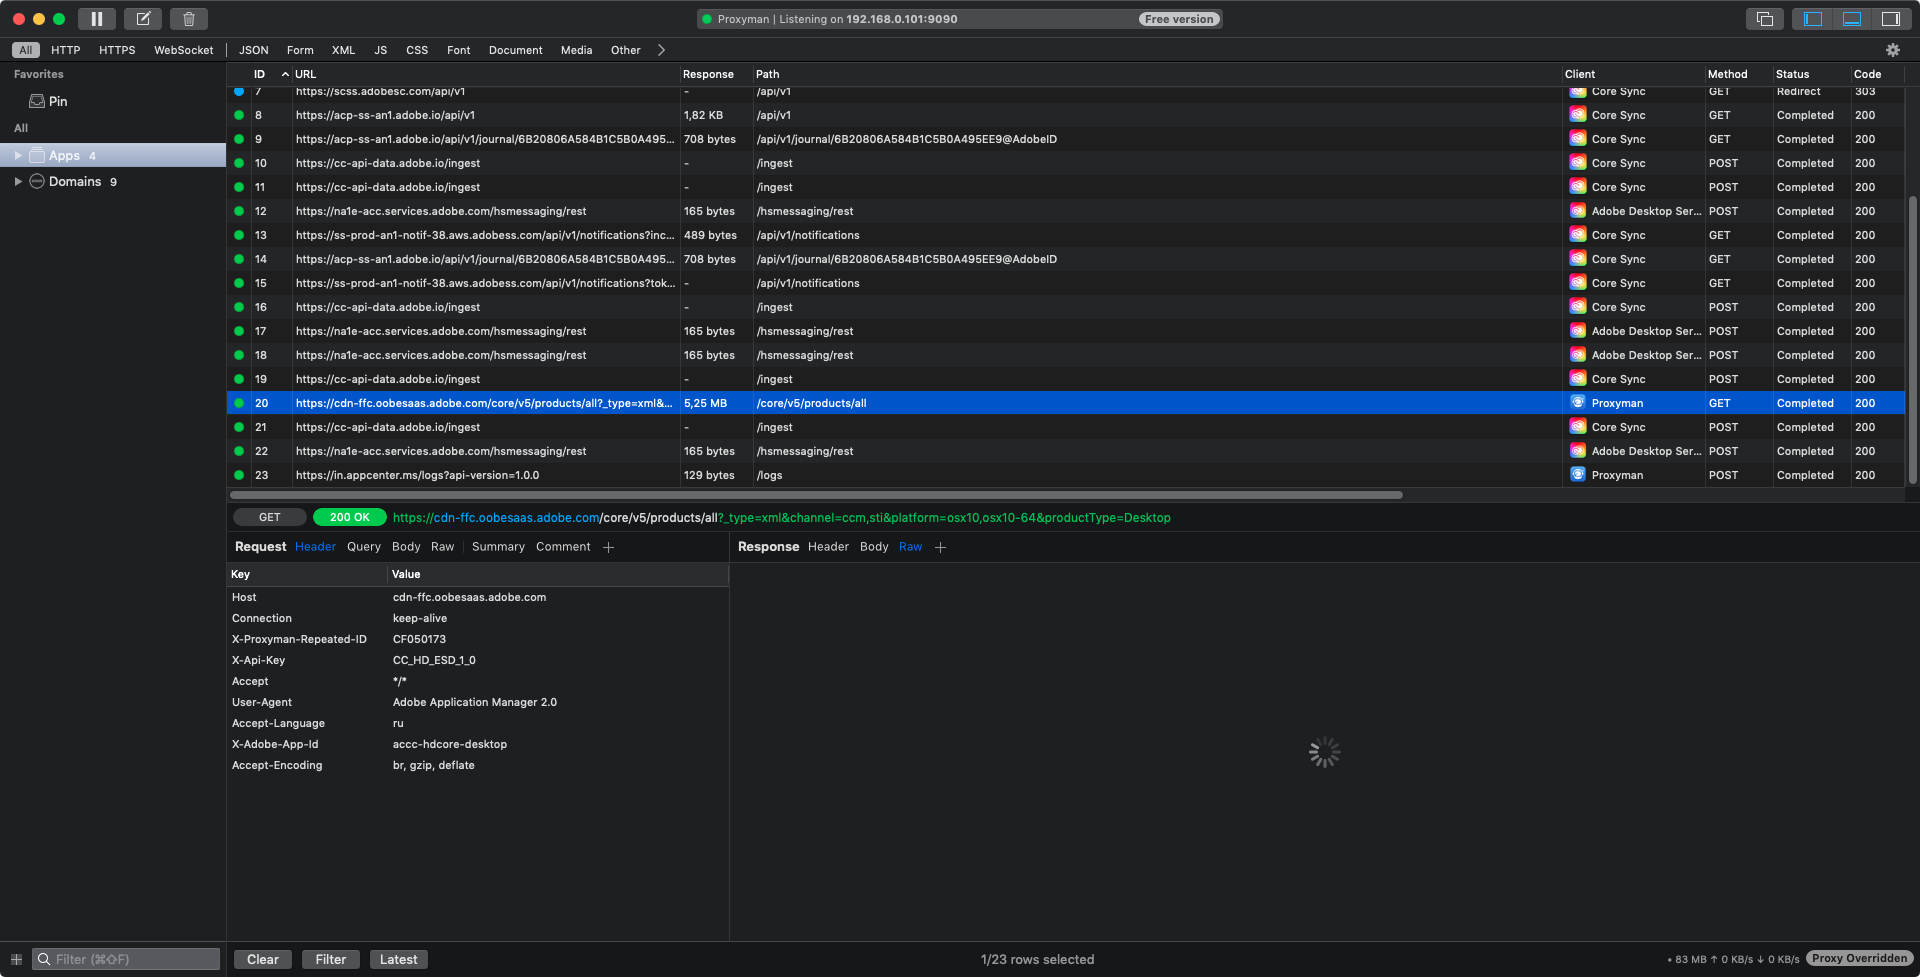Select the All protocol filter
The width and height of the screenshot is (1920, 977).
pos(26,50)
